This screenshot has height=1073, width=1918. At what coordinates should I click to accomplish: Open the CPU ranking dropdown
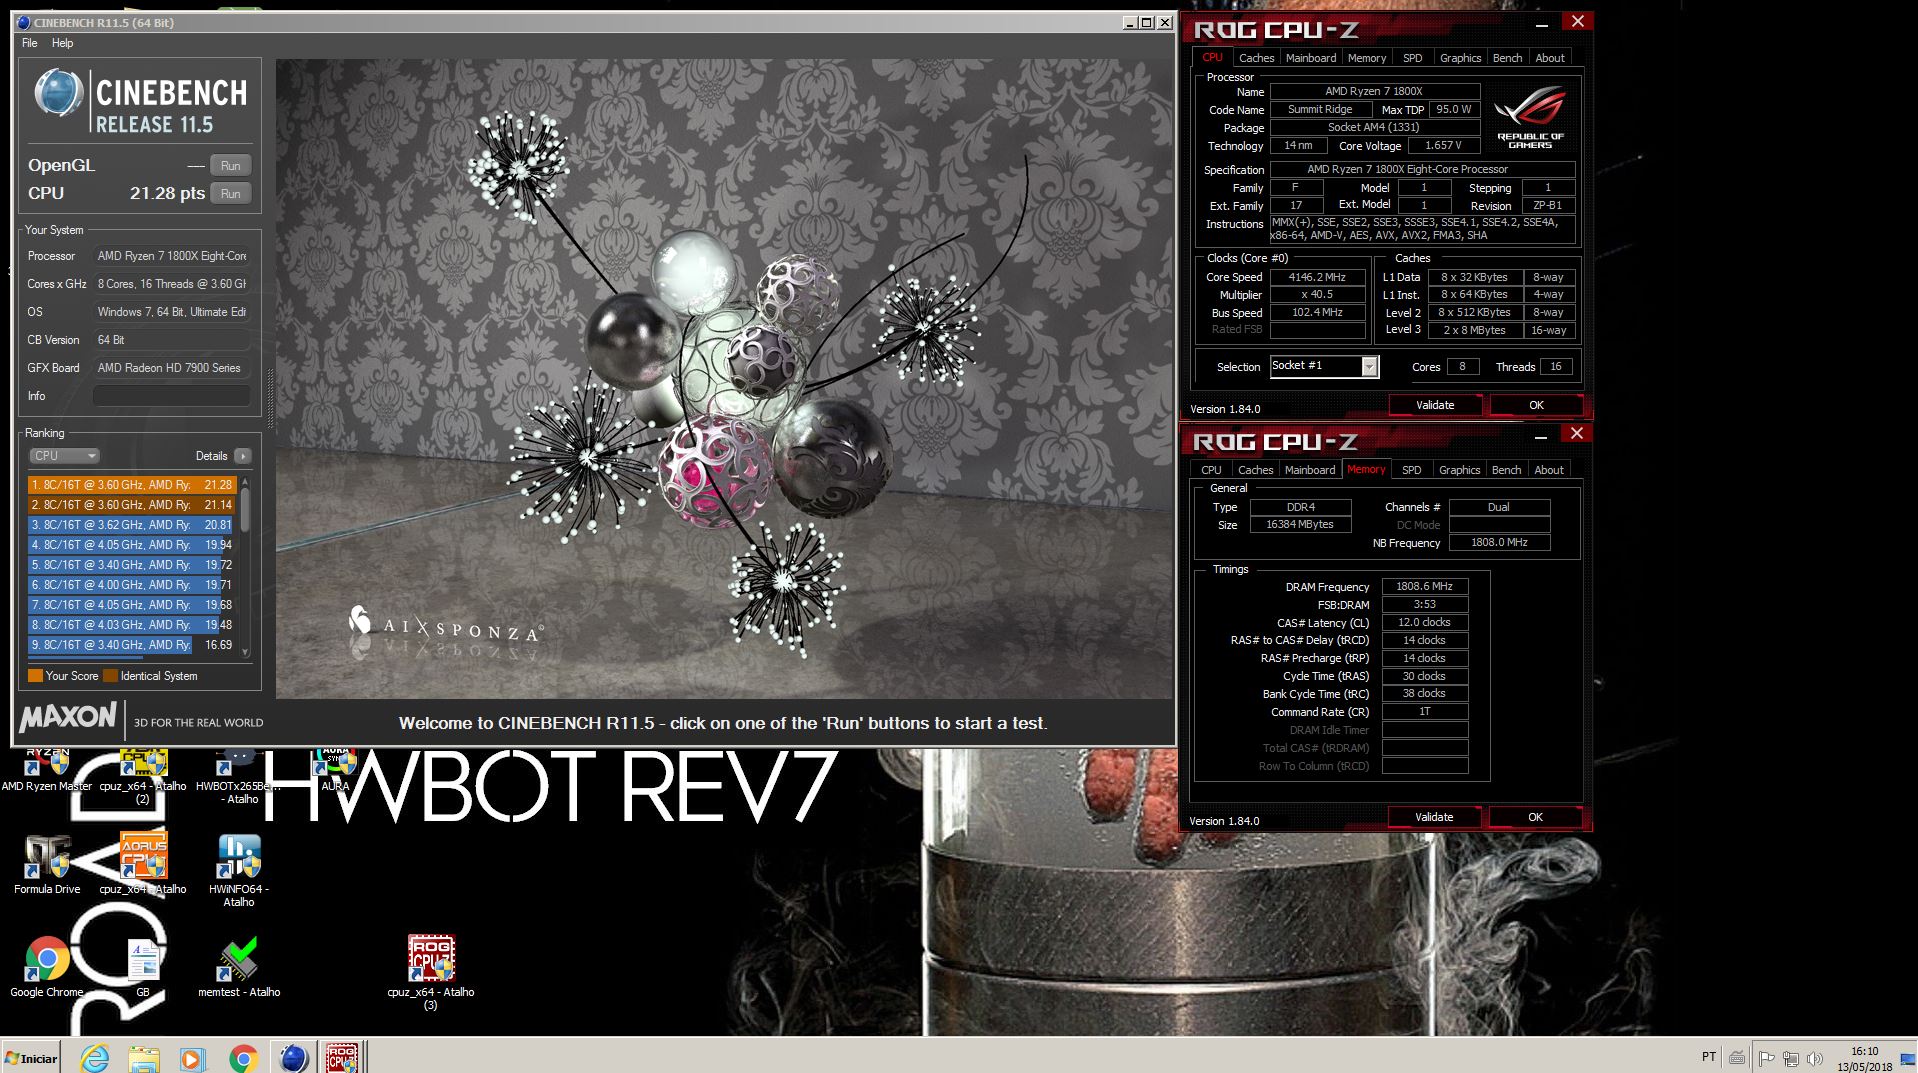point(64,456)
